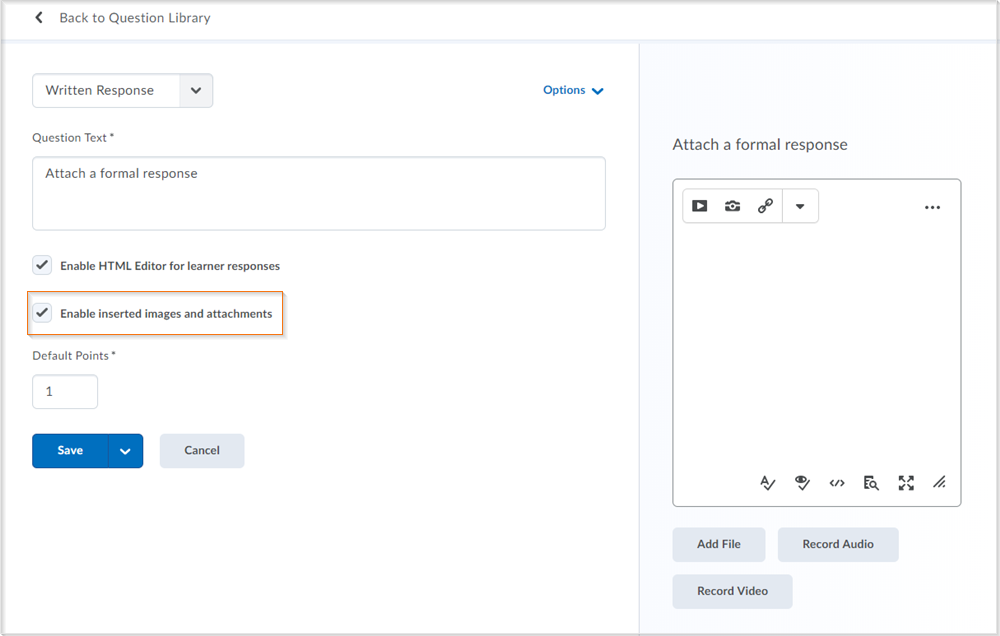Viewport: 1000px width, 636px height.
Task: Click the 'Question Text' field label
Action: point(73,138)
